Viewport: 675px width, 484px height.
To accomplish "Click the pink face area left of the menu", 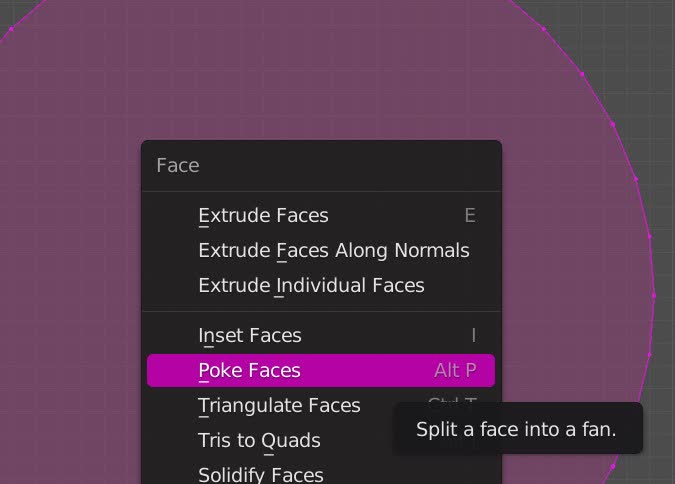I will click(70, 300).
